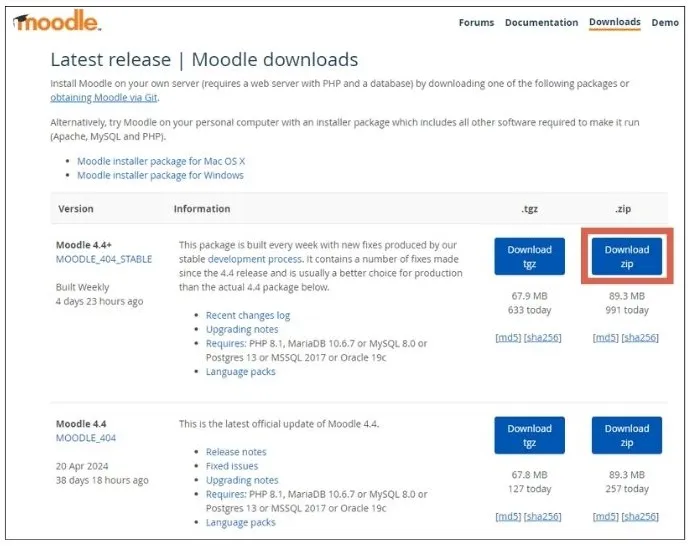The image size is (691, 546).
Task: Open sha256 link for 4.4+ tgz
Action: 542,338
